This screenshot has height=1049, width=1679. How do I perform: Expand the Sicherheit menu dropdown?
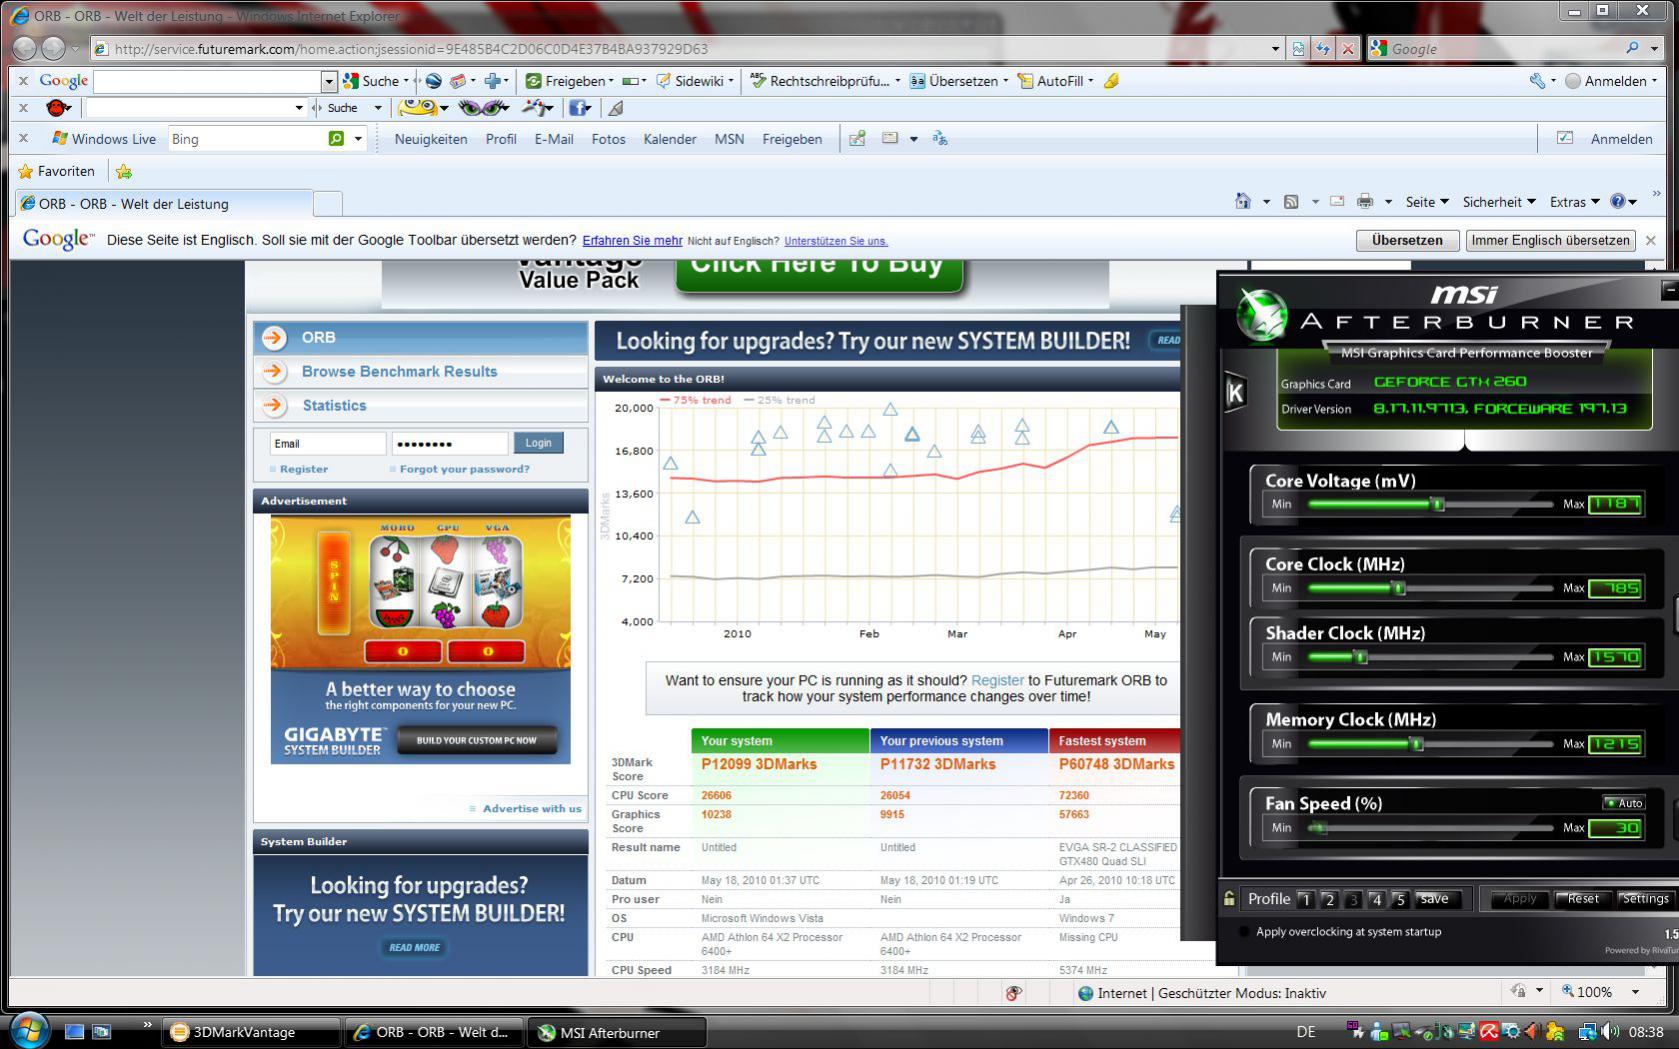click(x=1499, y=202)
